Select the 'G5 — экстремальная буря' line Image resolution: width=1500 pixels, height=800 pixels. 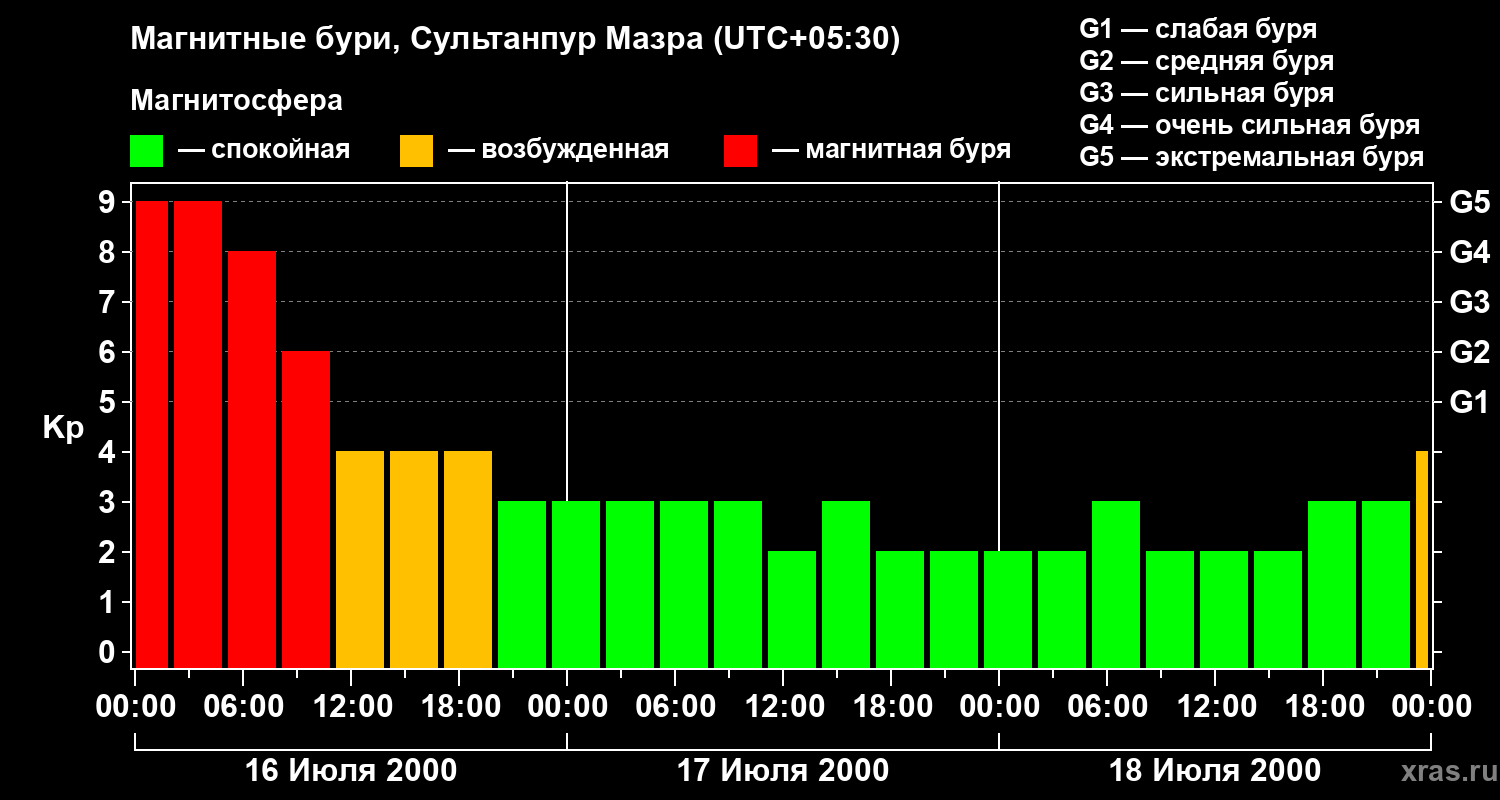pyautogui.click(x=1252, y=158)
